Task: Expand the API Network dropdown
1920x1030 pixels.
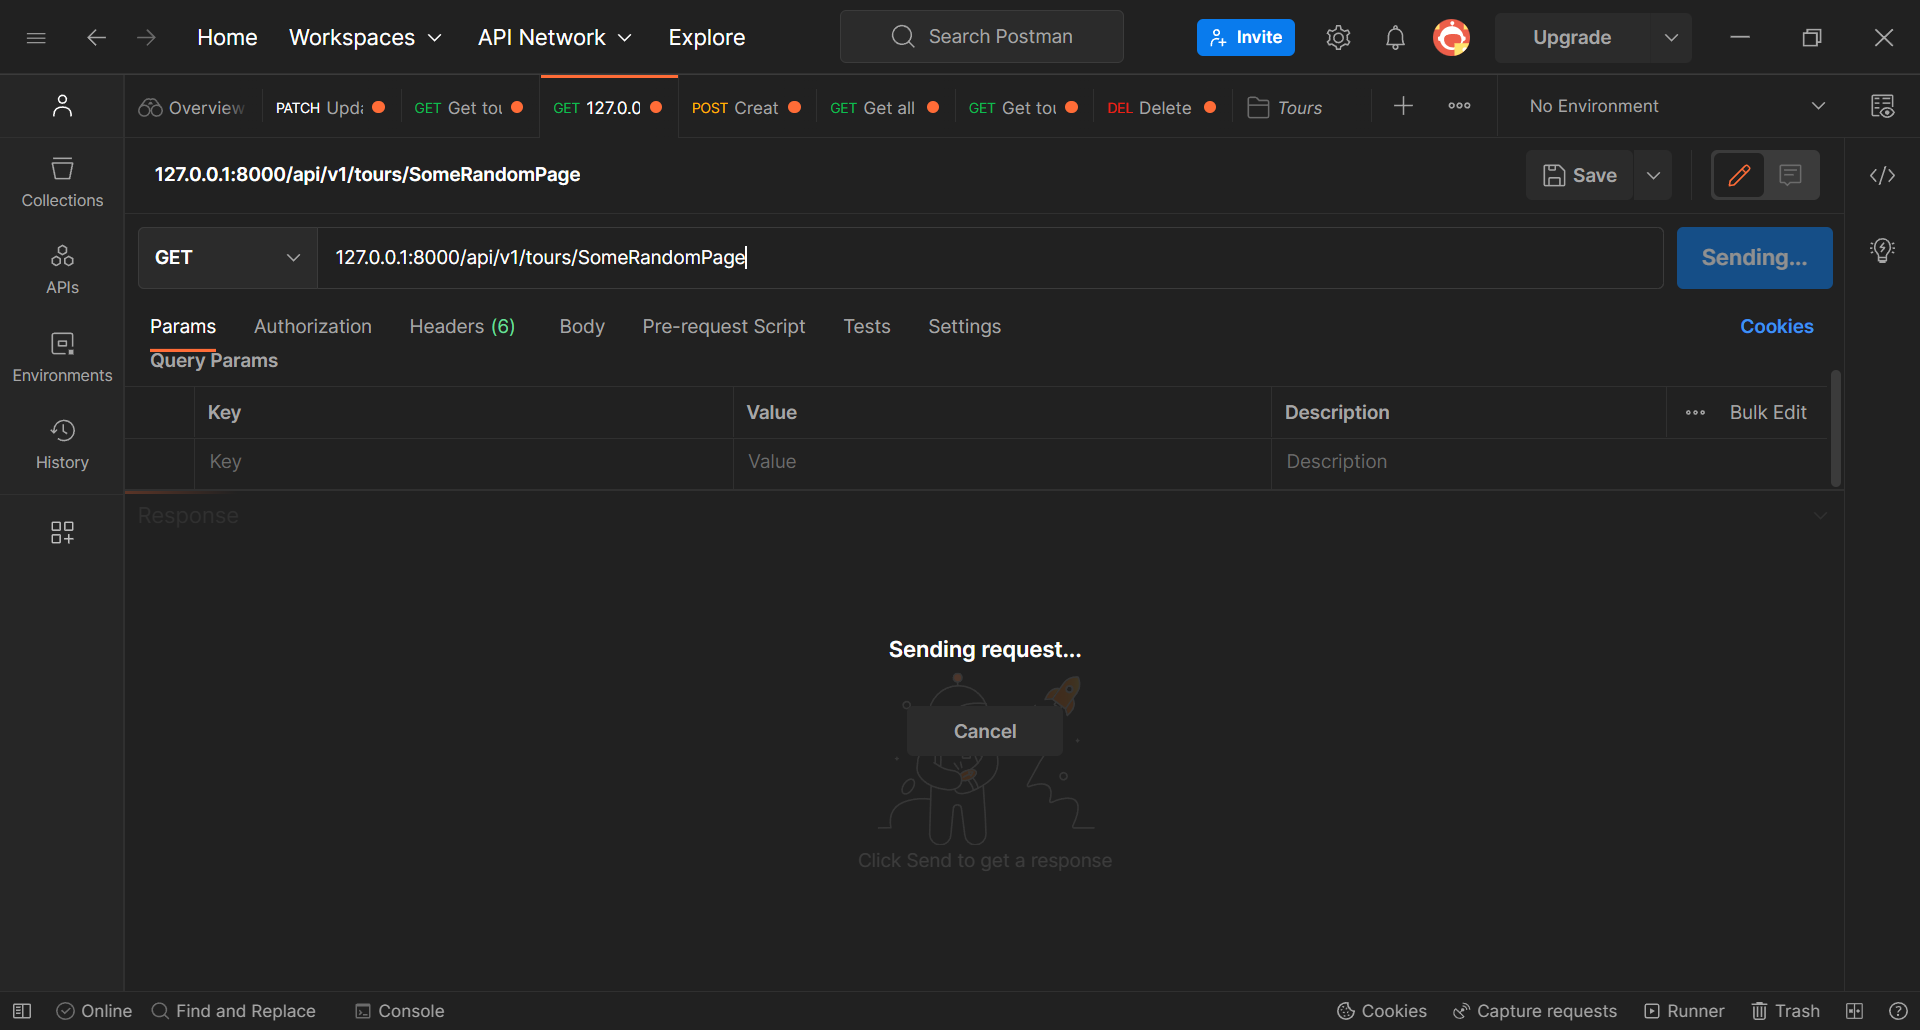Action: [555, 38]
